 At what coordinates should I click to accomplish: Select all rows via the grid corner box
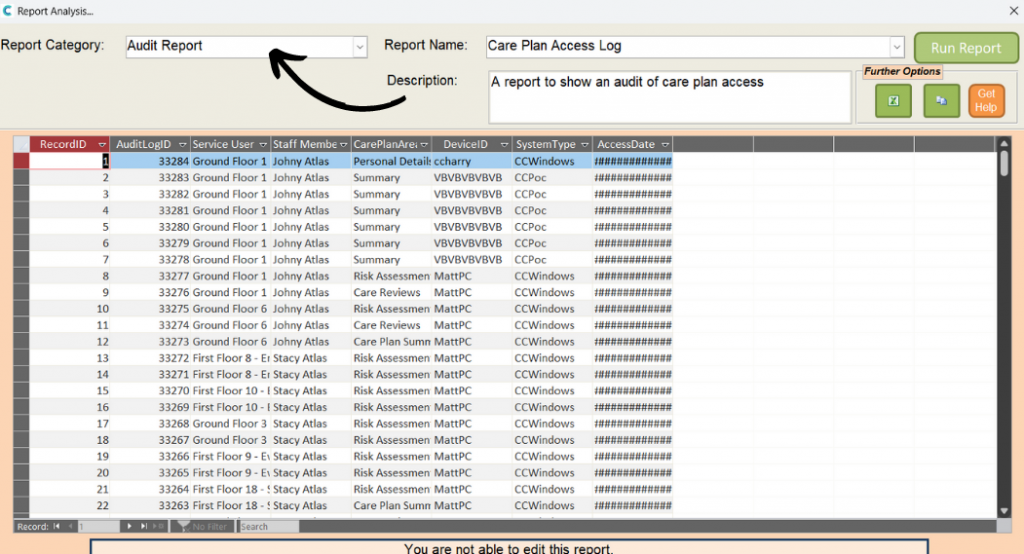point(20,144)
